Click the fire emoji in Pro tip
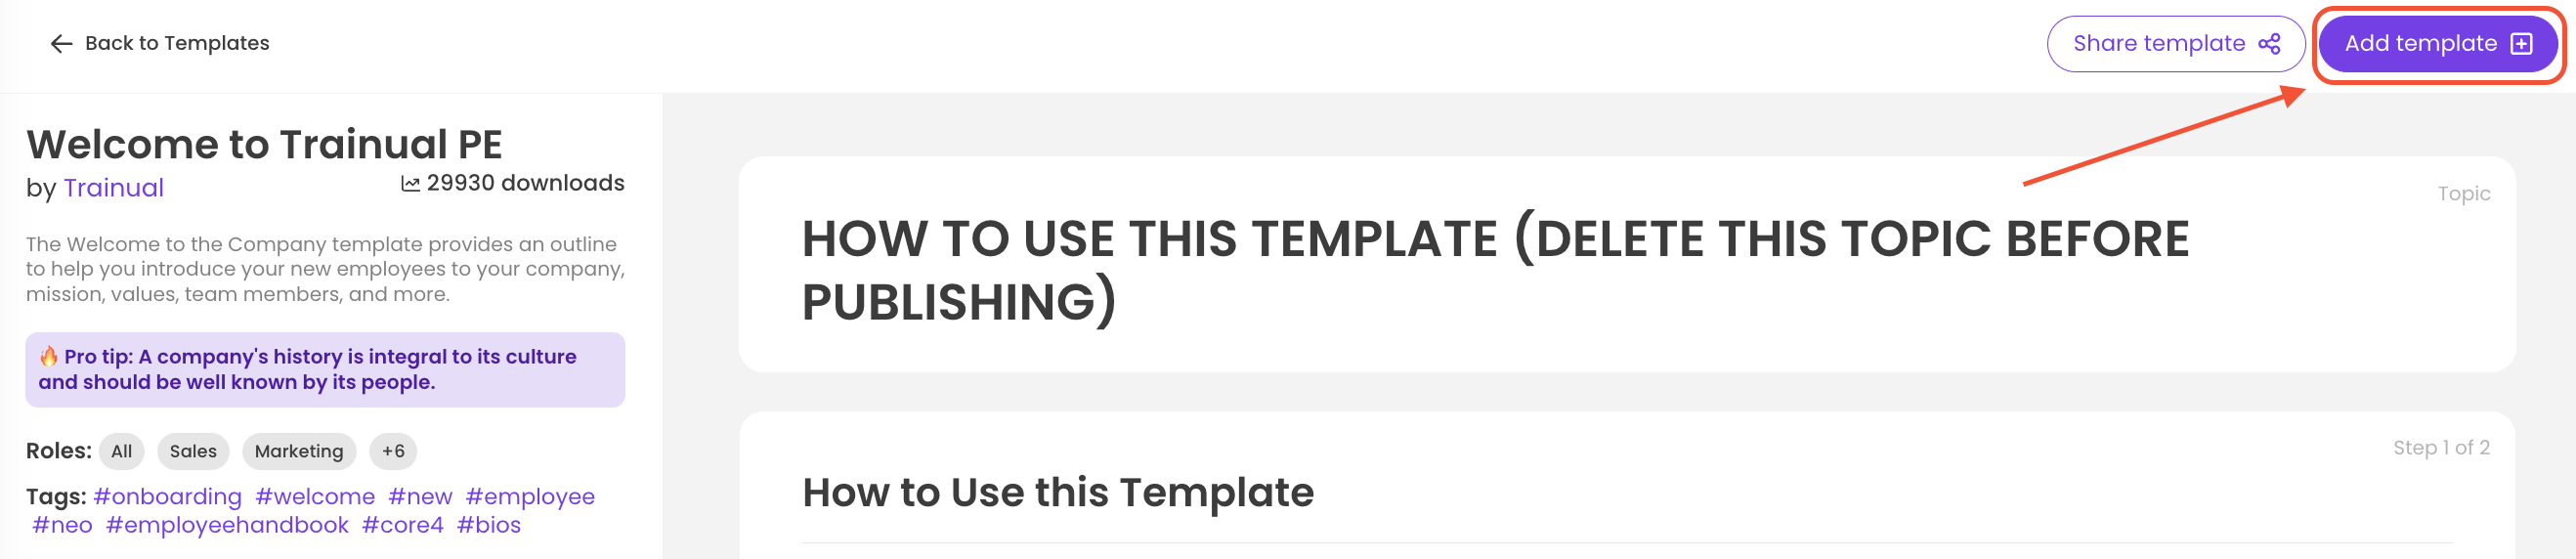The width and height of the screenshot is (2576, 559). 49,356
